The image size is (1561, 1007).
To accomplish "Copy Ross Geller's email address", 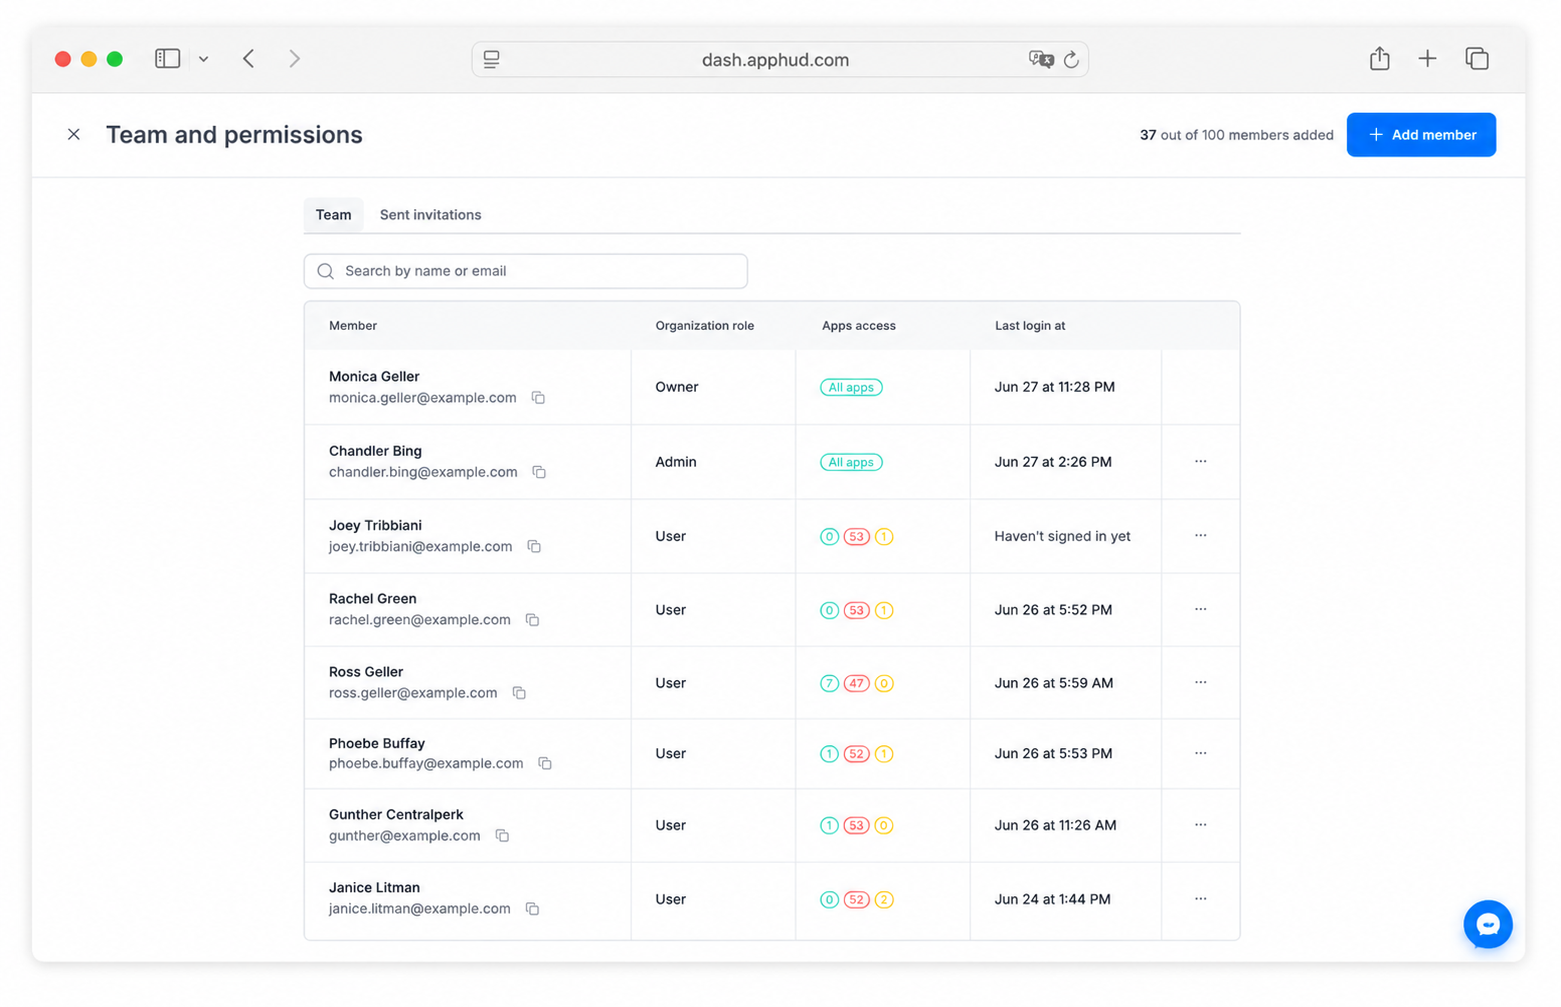I will click(x=519, y=693).
